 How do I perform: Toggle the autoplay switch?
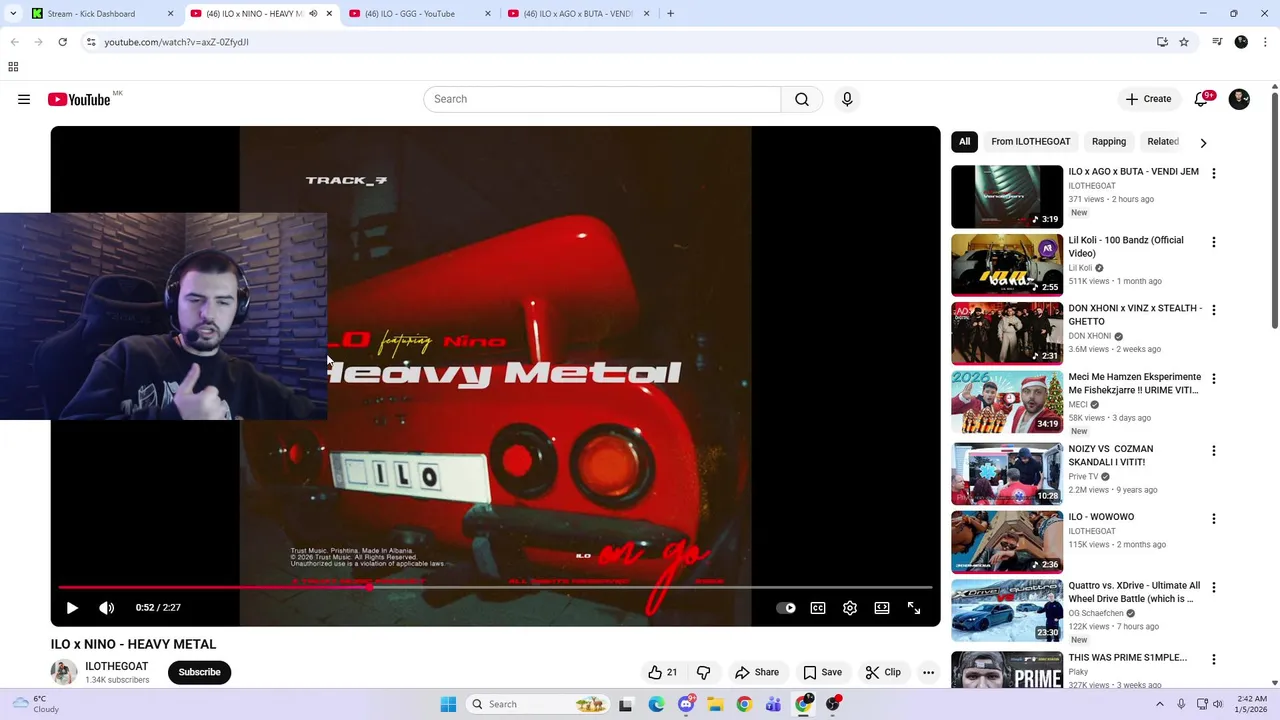(x=786, y=608)
